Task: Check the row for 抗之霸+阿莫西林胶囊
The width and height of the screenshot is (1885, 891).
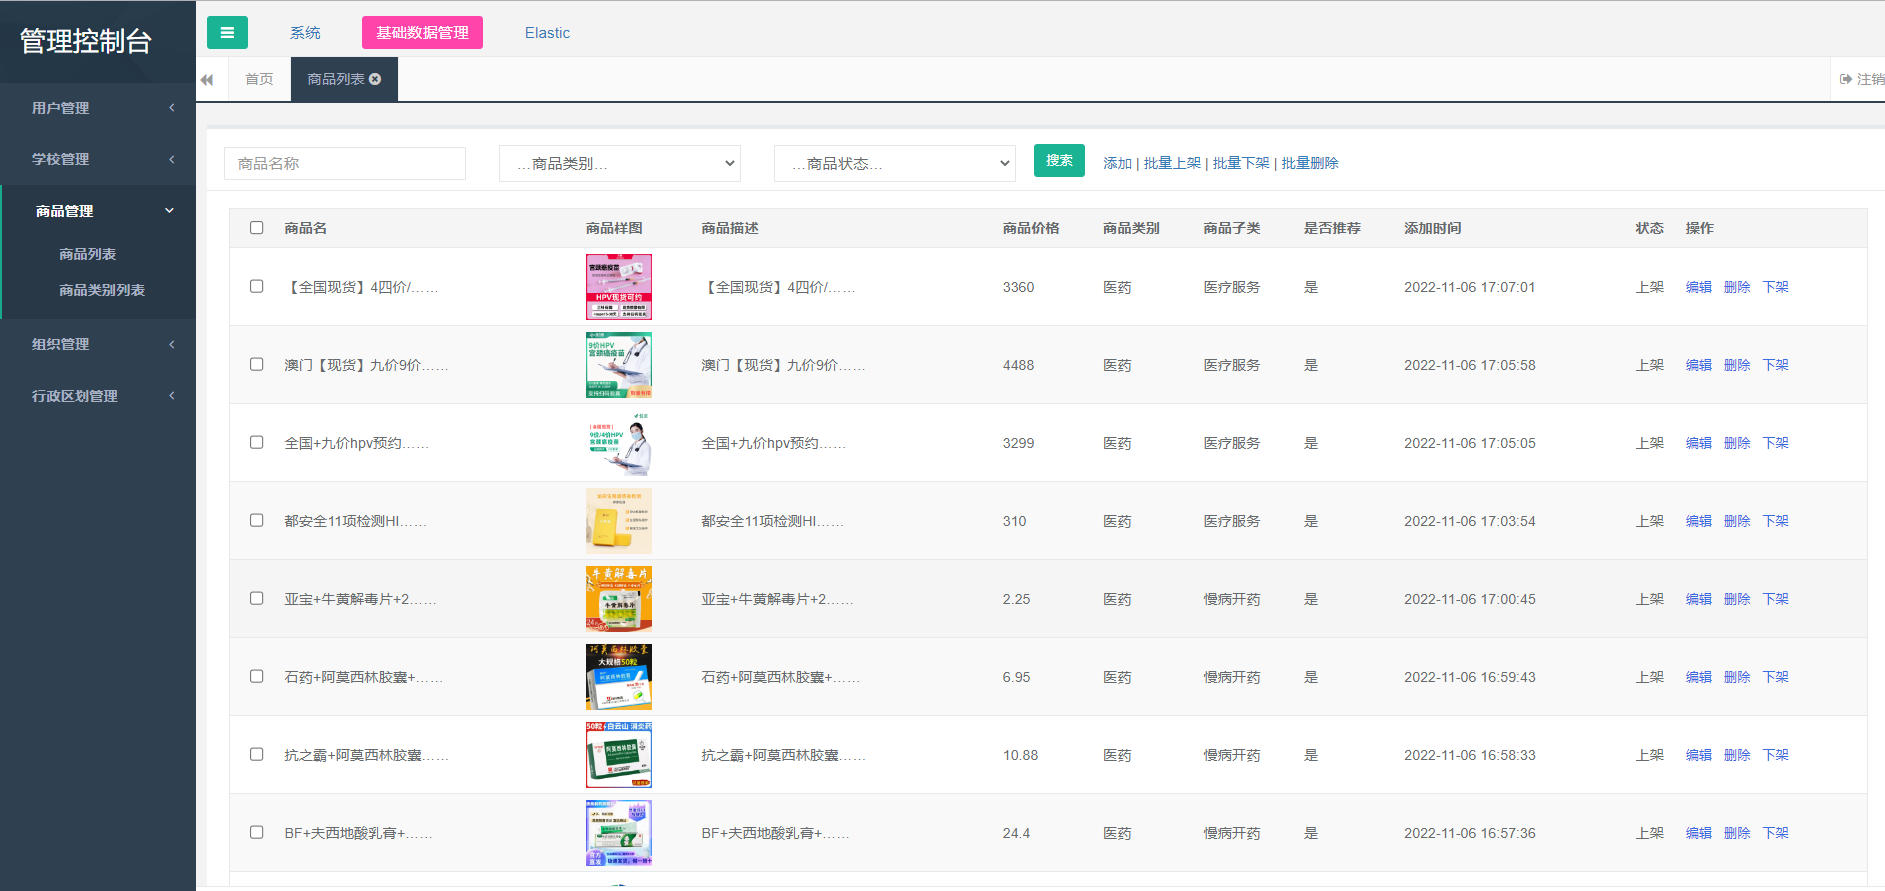Action: coord(257,754)
